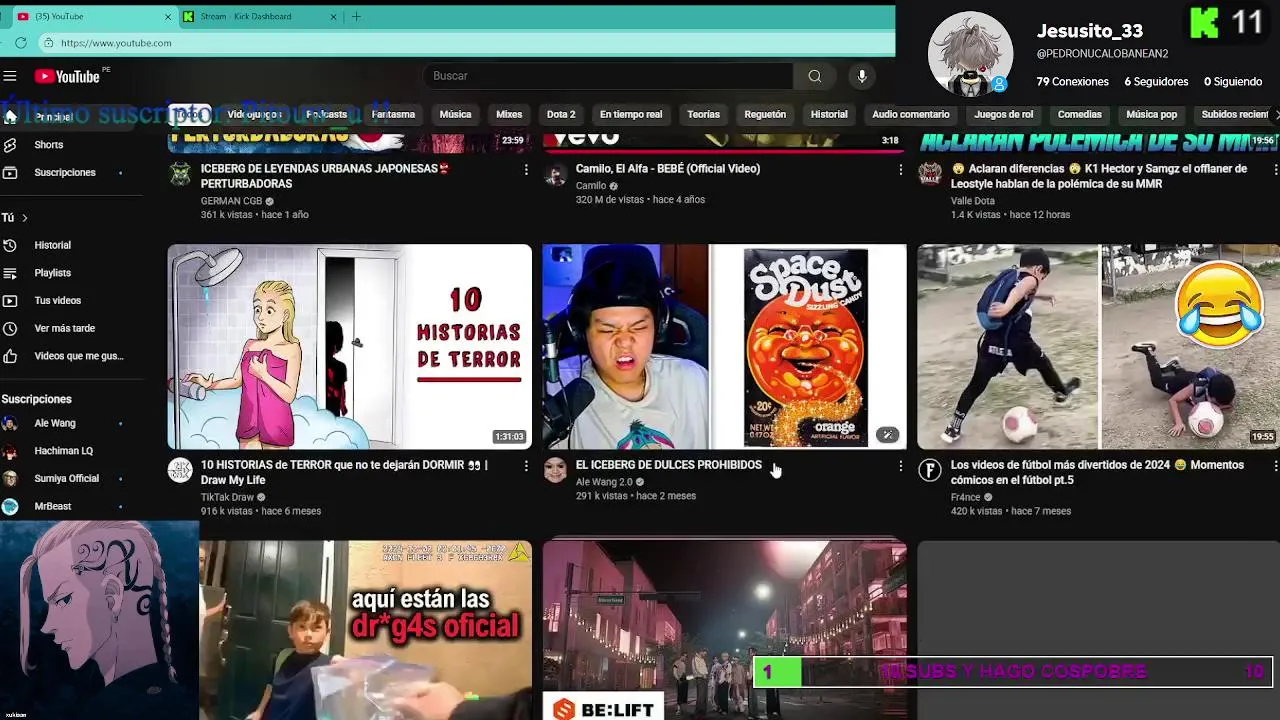1280x720 pixels.
Task: Click the Fr4nce channel name
Action: [965, 497]
